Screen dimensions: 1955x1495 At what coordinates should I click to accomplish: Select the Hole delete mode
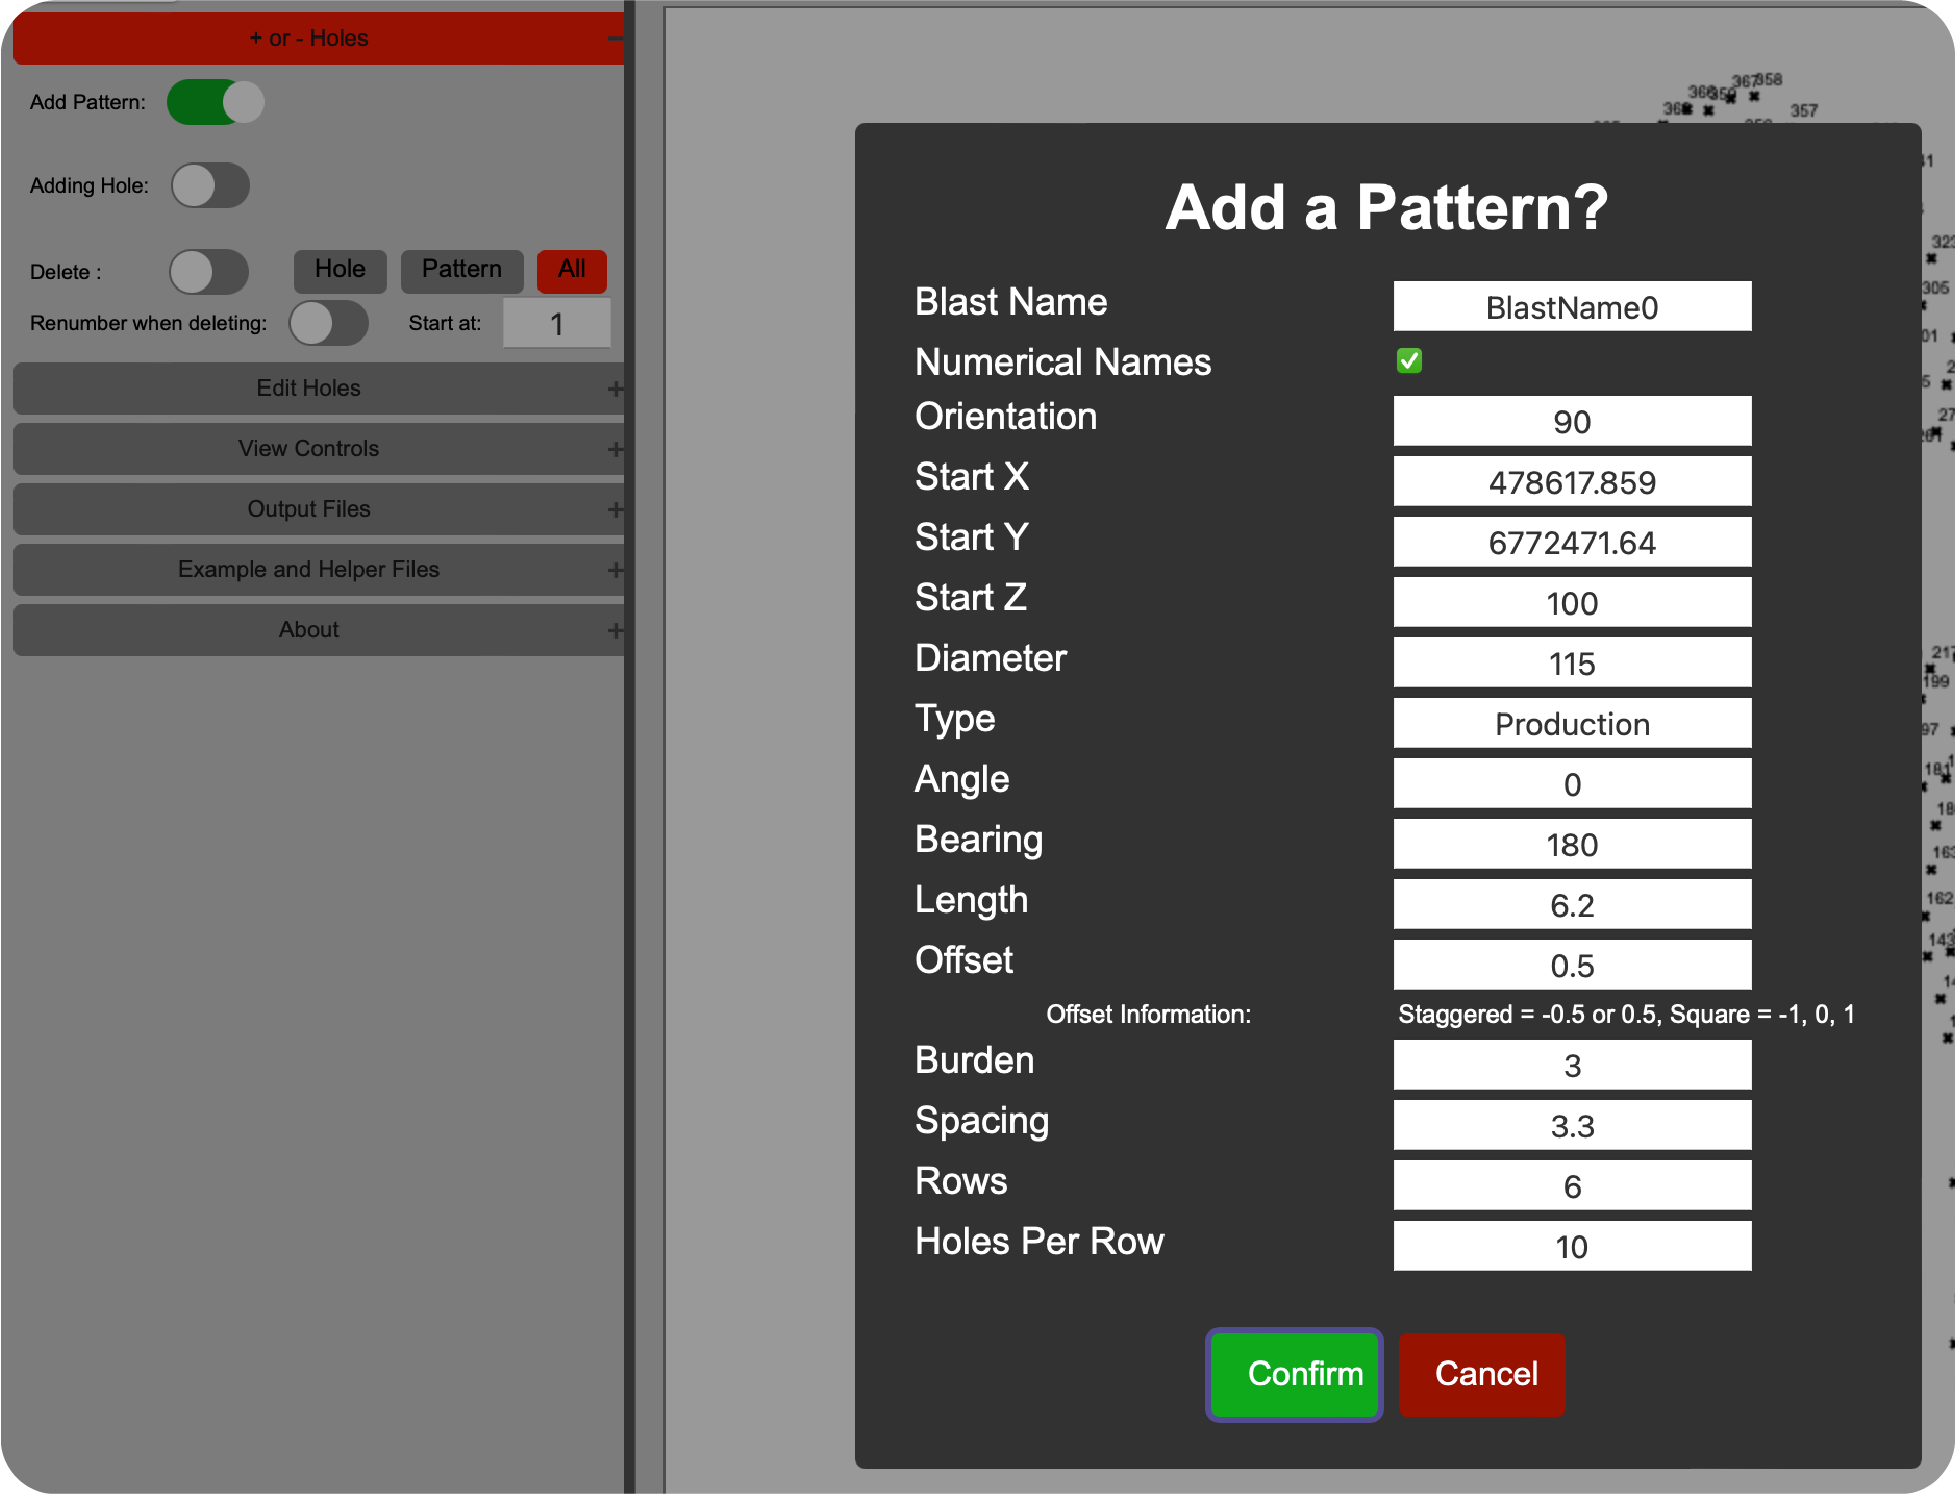point(340,269)
